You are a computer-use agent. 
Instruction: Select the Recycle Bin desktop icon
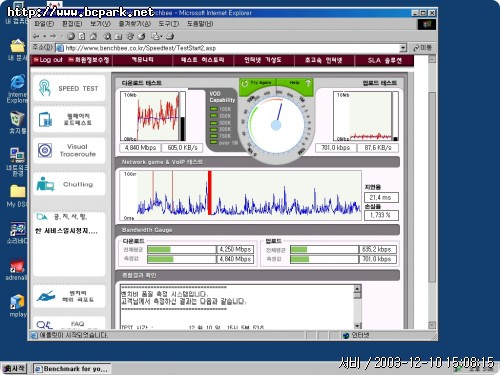point(17,122)
